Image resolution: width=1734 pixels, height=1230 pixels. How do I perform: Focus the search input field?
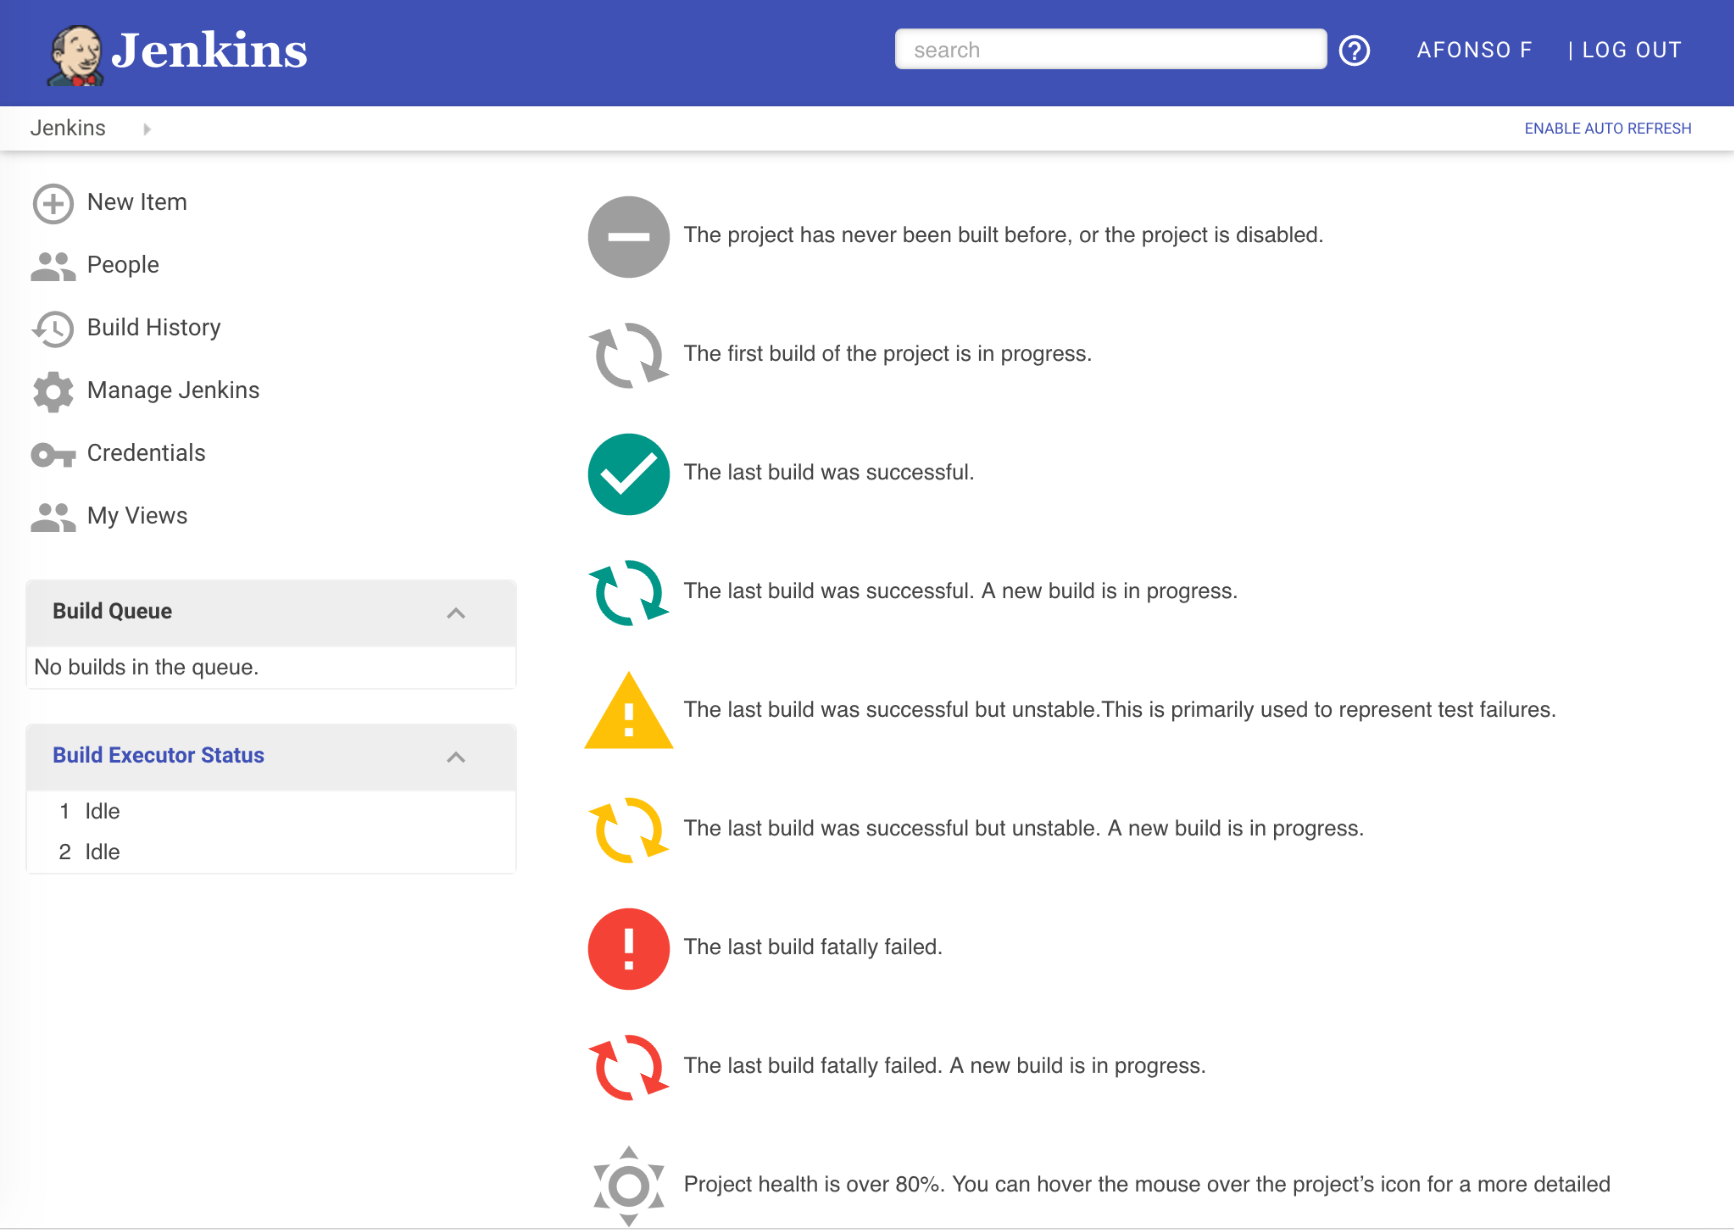pos(1110,49)
